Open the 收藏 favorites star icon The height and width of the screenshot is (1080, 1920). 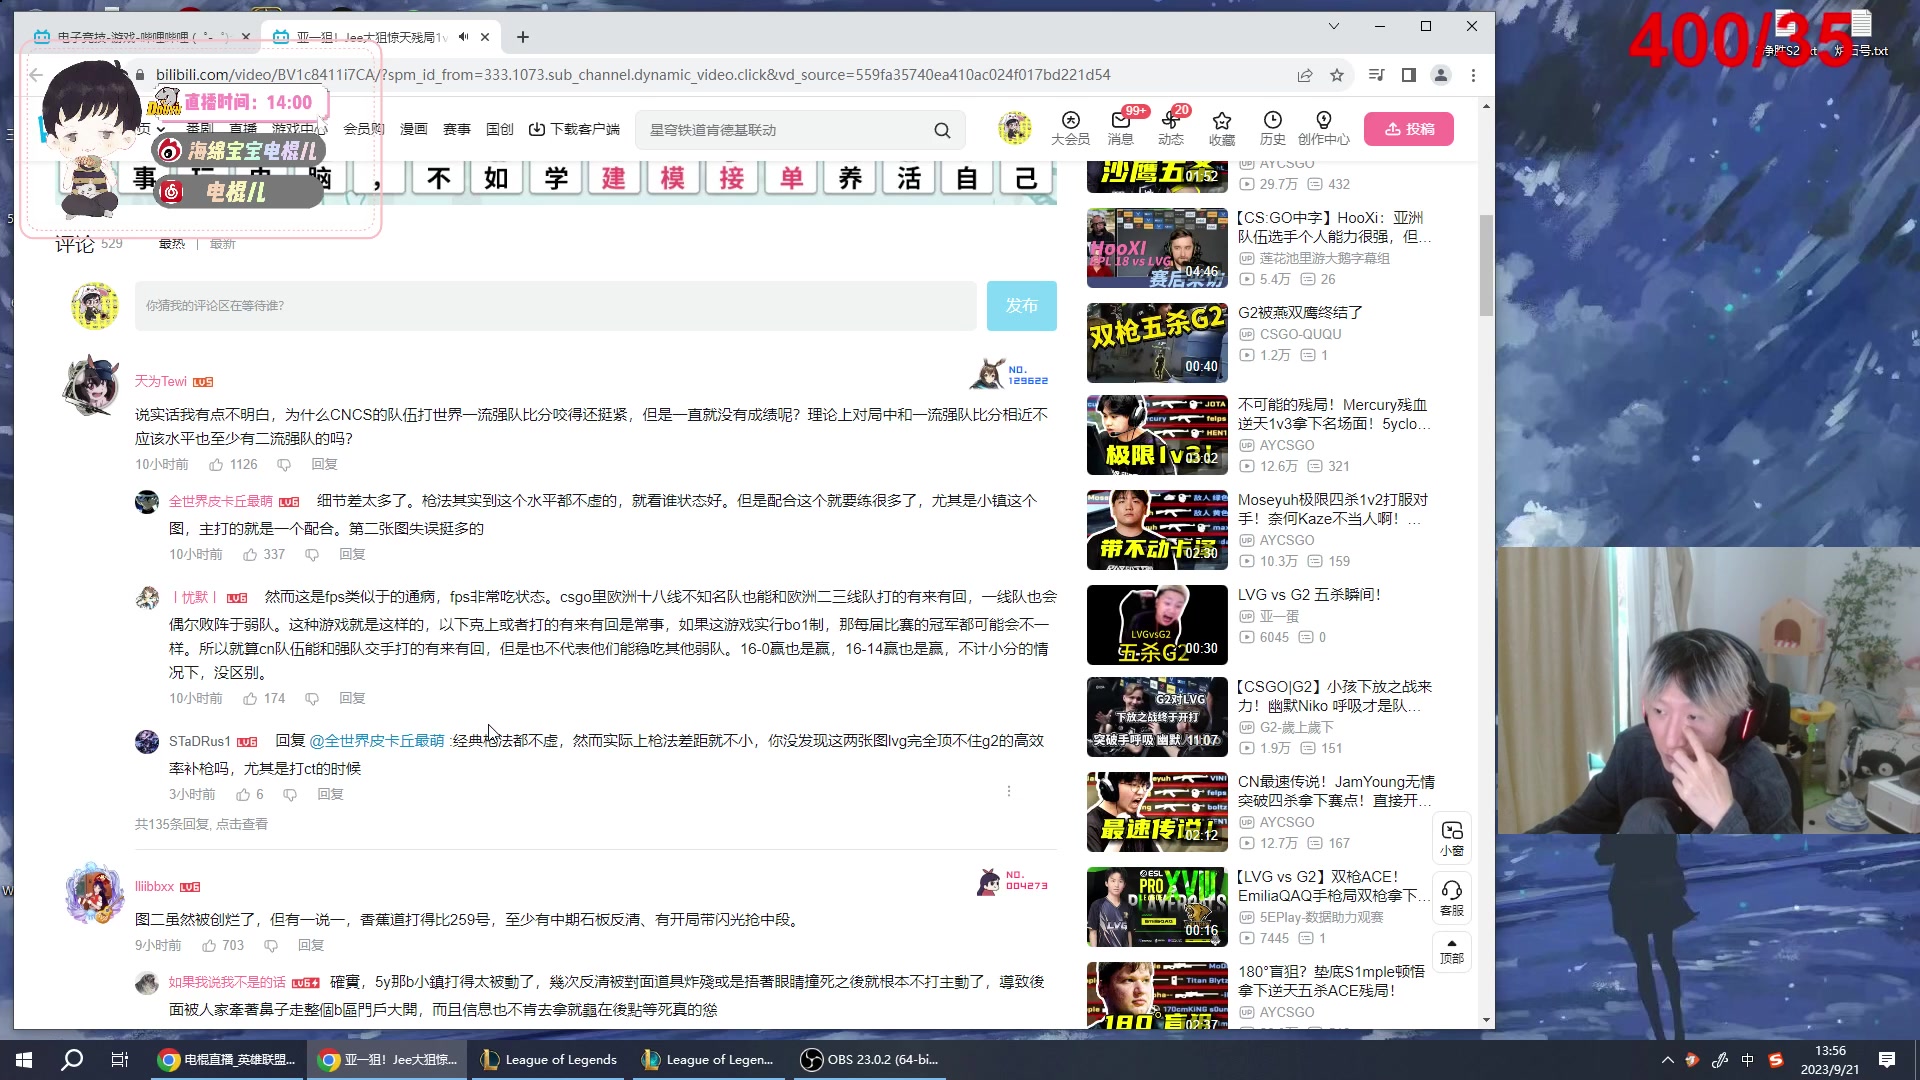[x=1222, y=128]
